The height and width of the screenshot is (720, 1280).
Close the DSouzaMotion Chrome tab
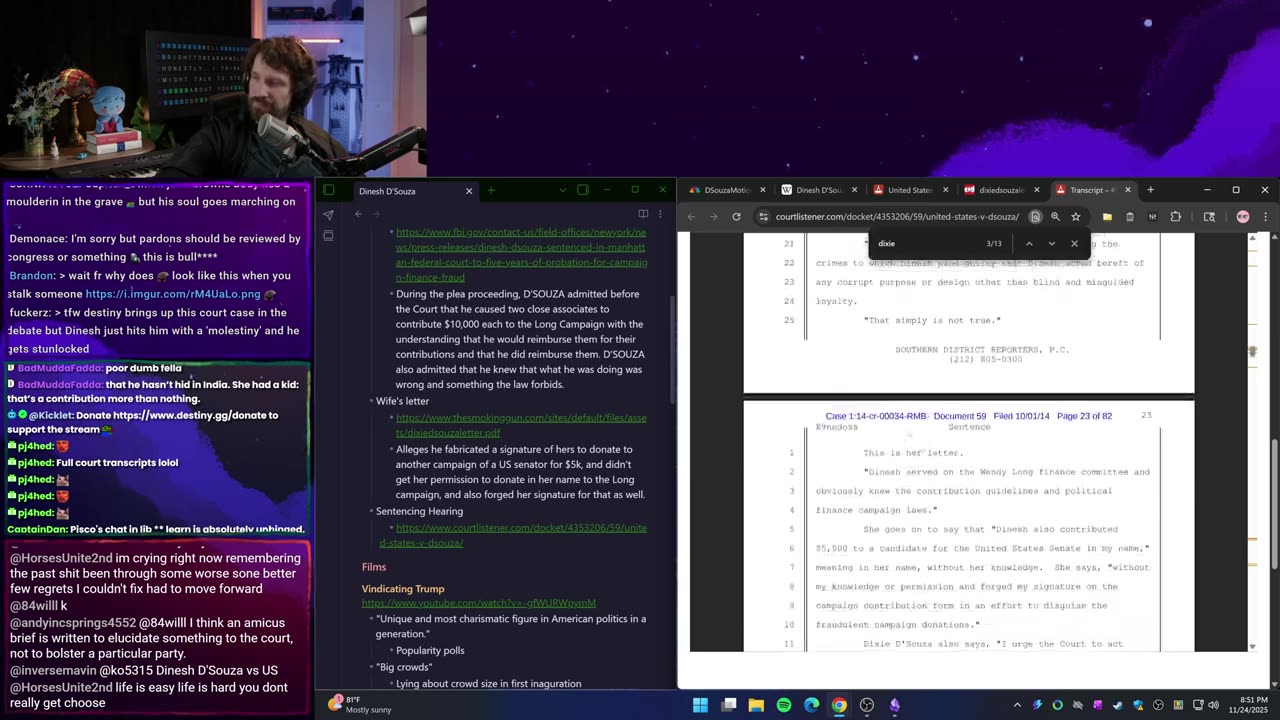(x=763, y=190)
